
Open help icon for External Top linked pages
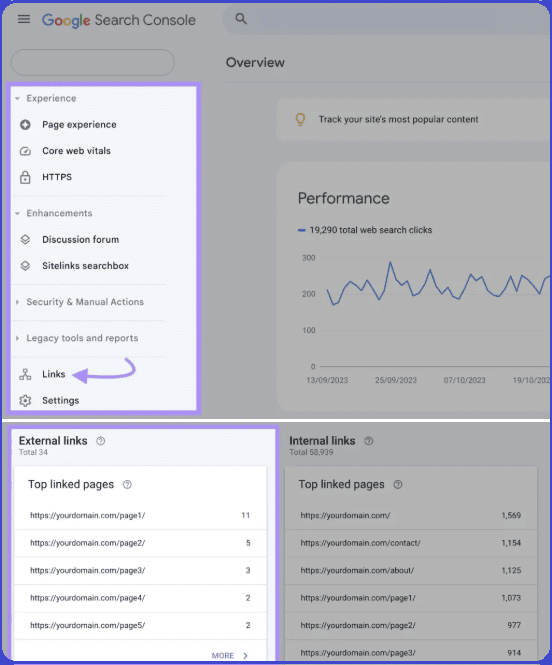(x=127, y=485)
